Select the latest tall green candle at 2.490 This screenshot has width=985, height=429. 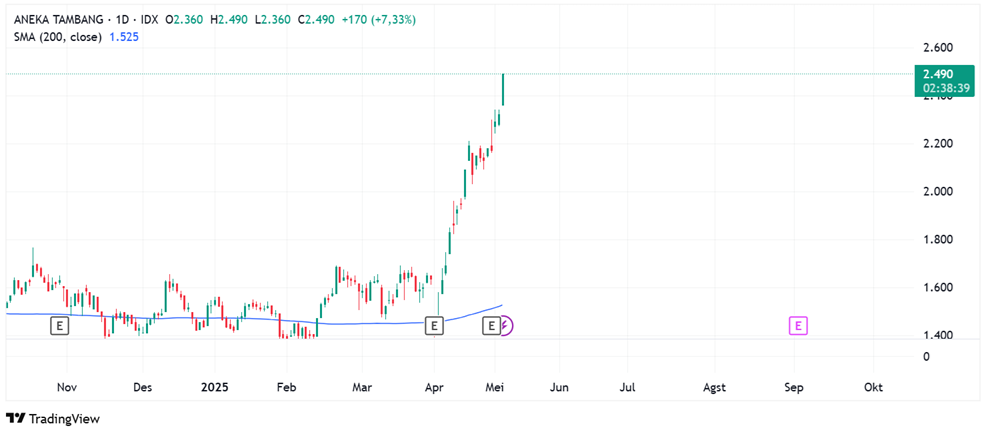(x=503, y=89)
